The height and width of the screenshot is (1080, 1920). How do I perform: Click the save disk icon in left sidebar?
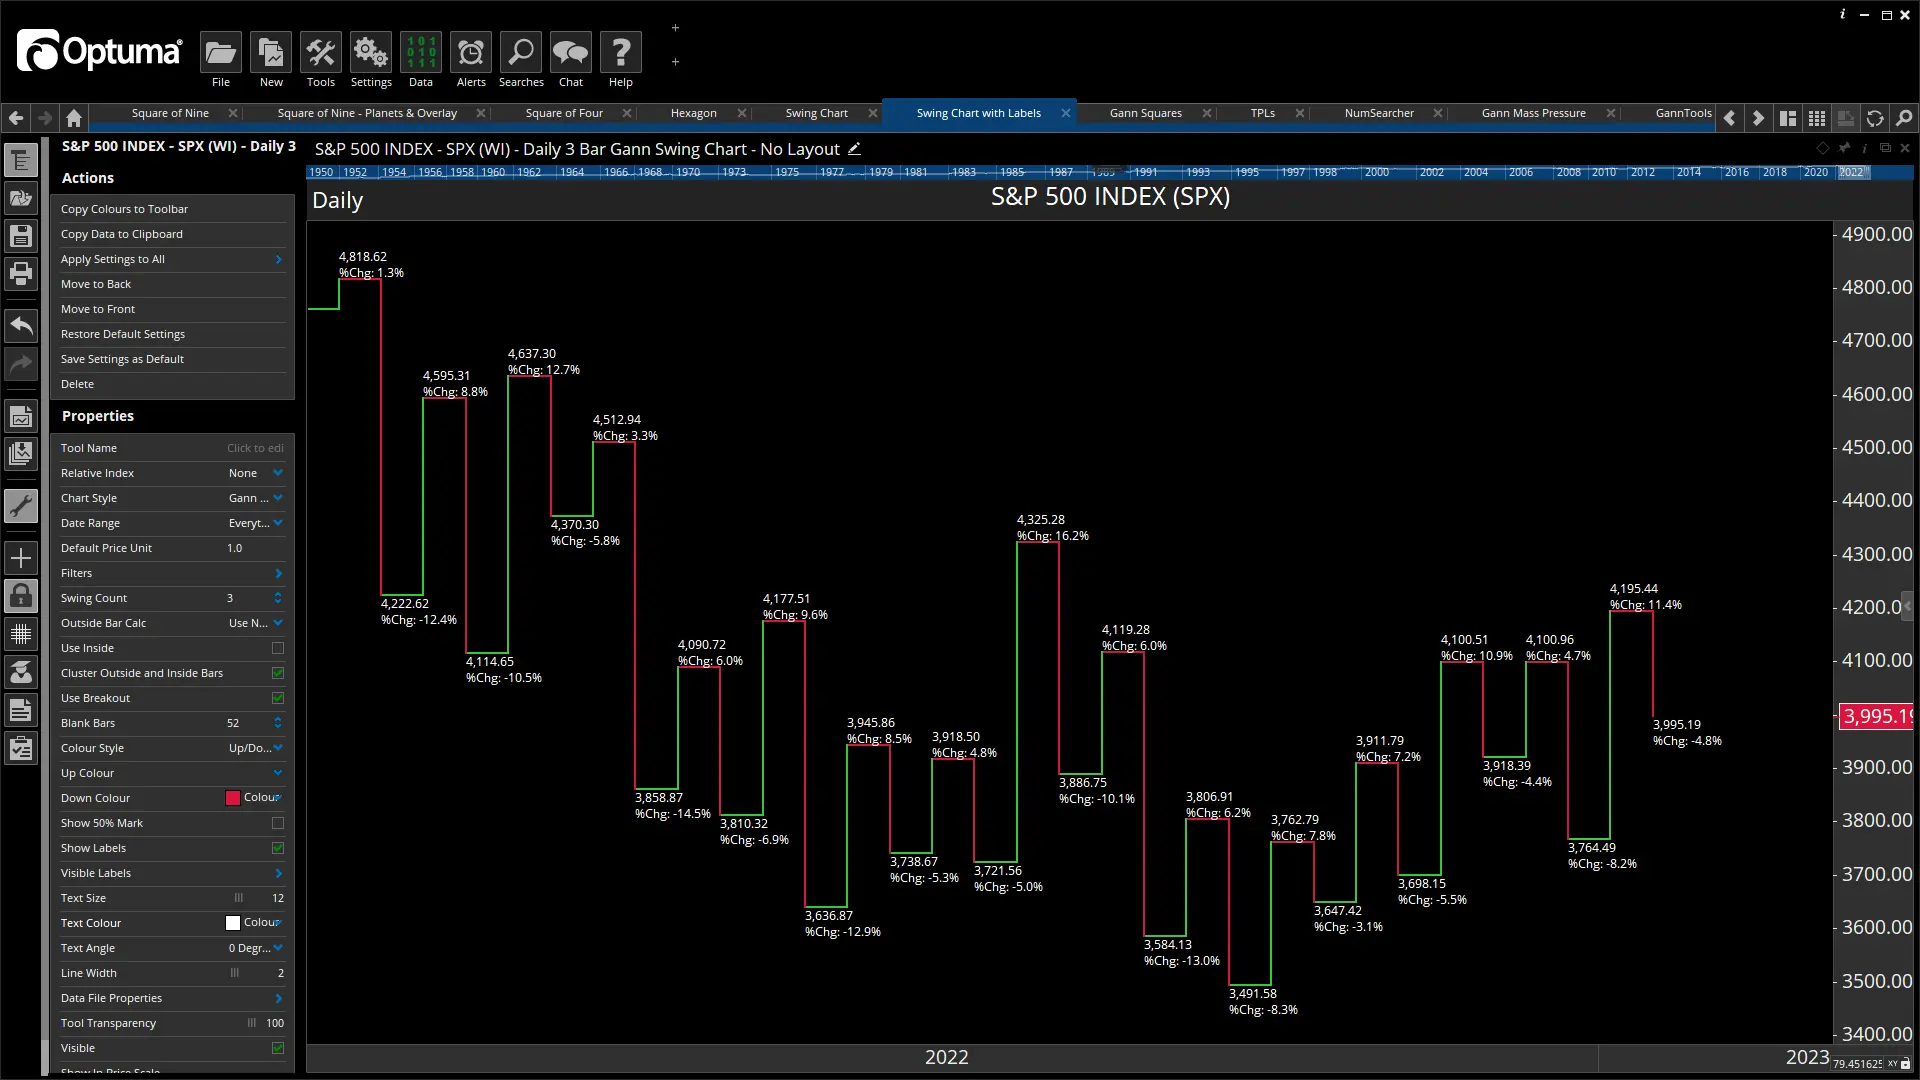(x=21, y=236)
